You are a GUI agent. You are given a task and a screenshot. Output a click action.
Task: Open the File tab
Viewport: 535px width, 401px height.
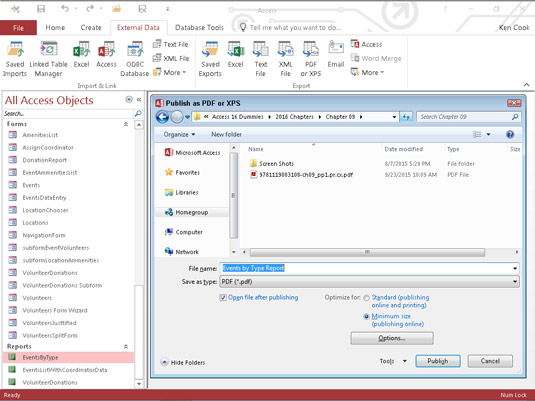18,28
